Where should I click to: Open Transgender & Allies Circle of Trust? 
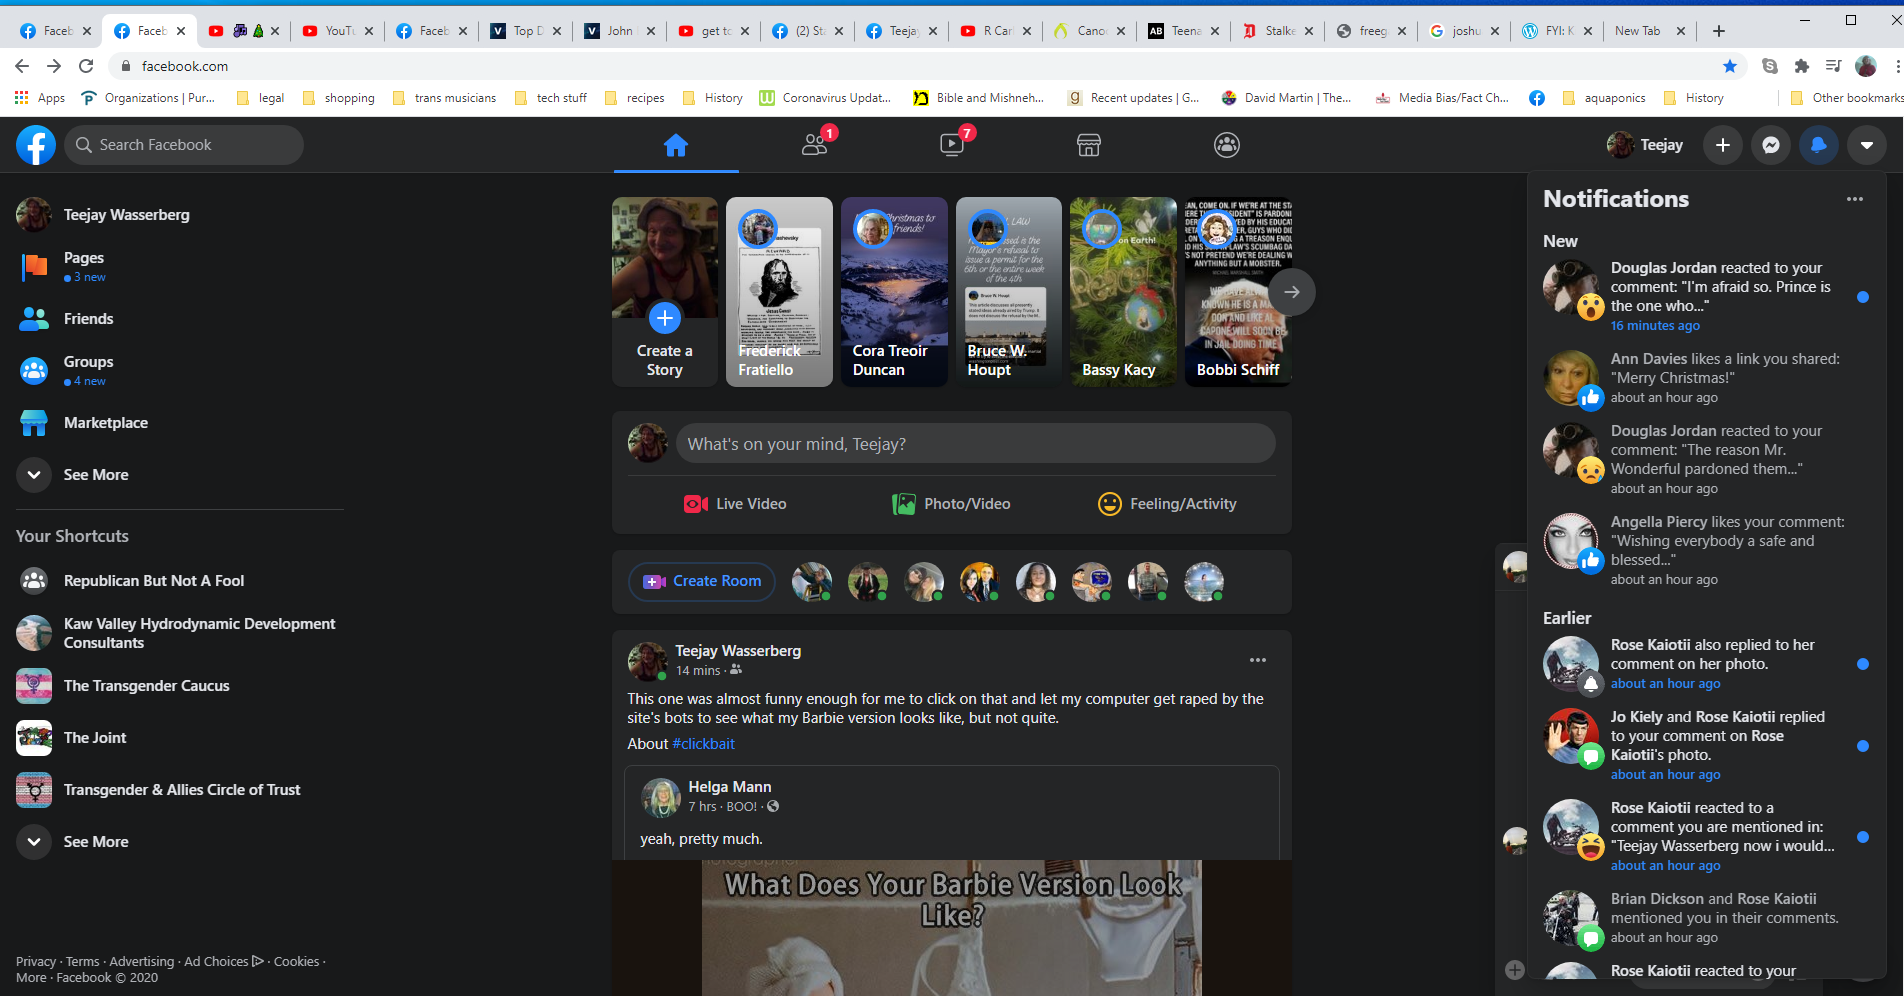pyautogui.click(x=180, y=790)
